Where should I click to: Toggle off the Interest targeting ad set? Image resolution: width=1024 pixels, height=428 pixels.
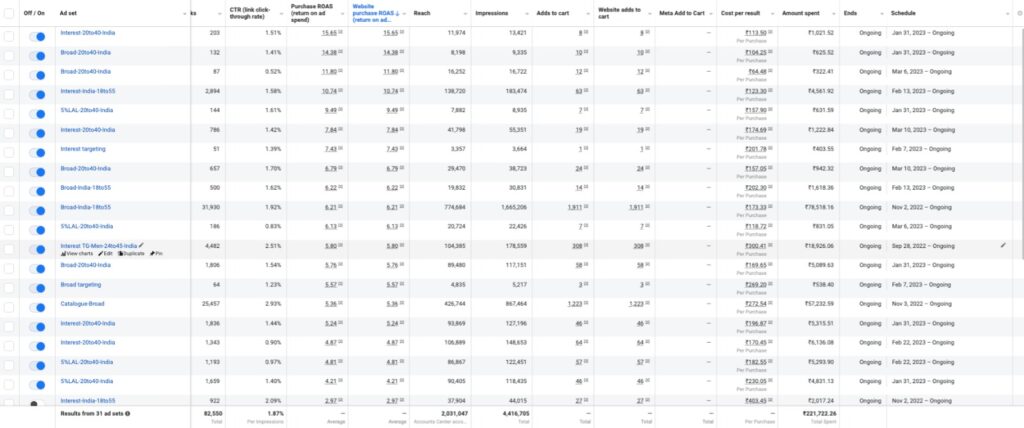pyautogui.click(x=38, y=149)
